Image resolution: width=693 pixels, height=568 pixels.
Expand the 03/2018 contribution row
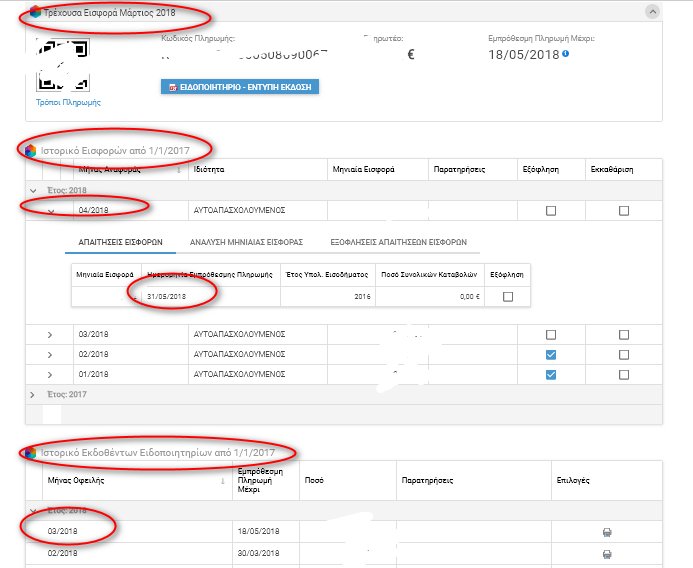pyautogui.click(x=50, y=334)
